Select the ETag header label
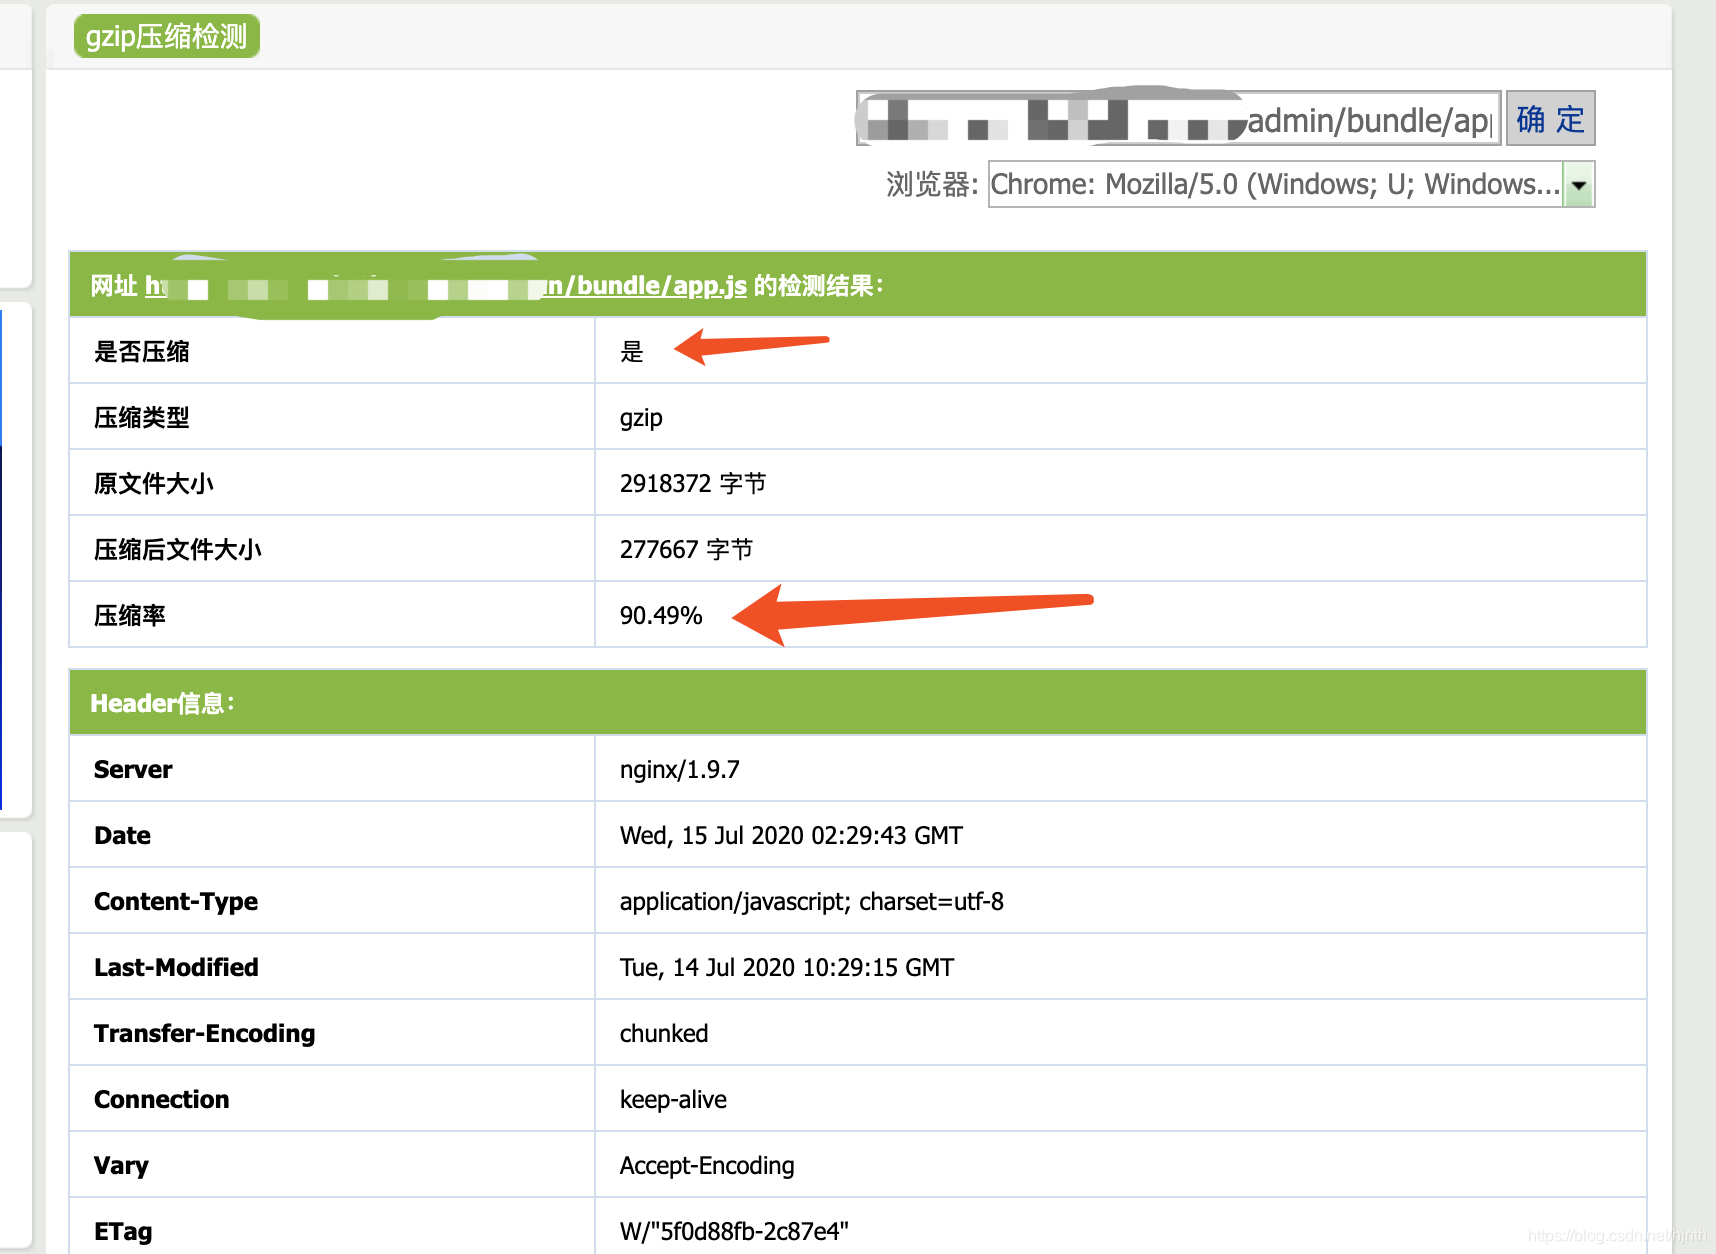 123,1232
